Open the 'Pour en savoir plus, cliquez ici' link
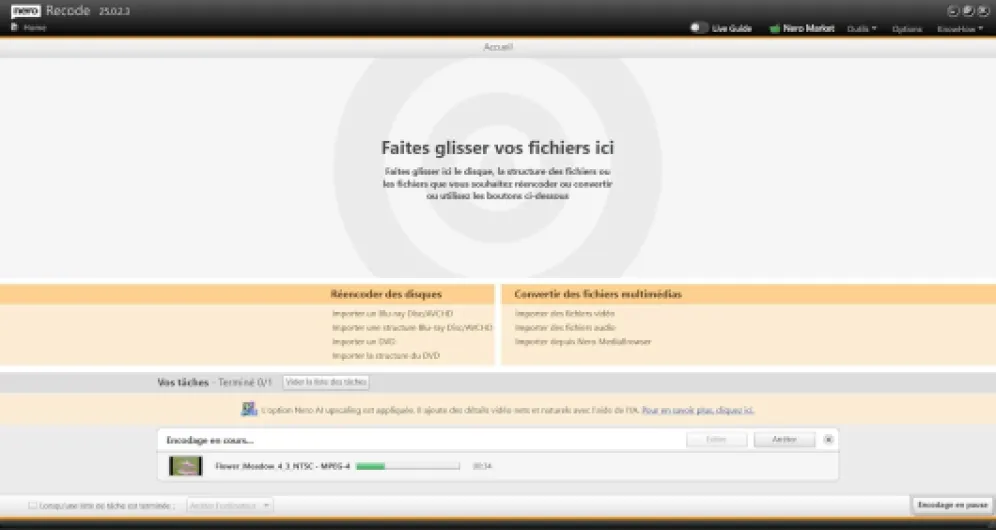The height and width of the screenshot is (530, 996). point(697,410)
